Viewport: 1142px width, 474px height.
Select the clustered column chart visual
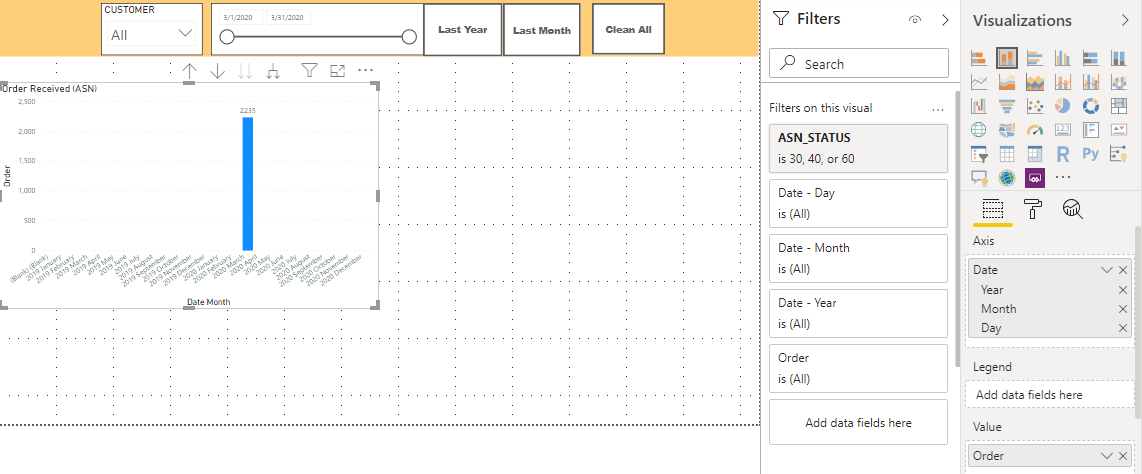[x=1063, y=58]
